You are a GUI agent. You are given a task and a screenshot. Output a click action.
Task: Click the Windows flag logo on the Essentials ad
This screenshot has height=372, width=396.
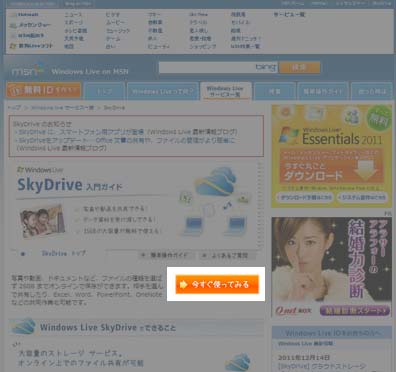(289, 136)
